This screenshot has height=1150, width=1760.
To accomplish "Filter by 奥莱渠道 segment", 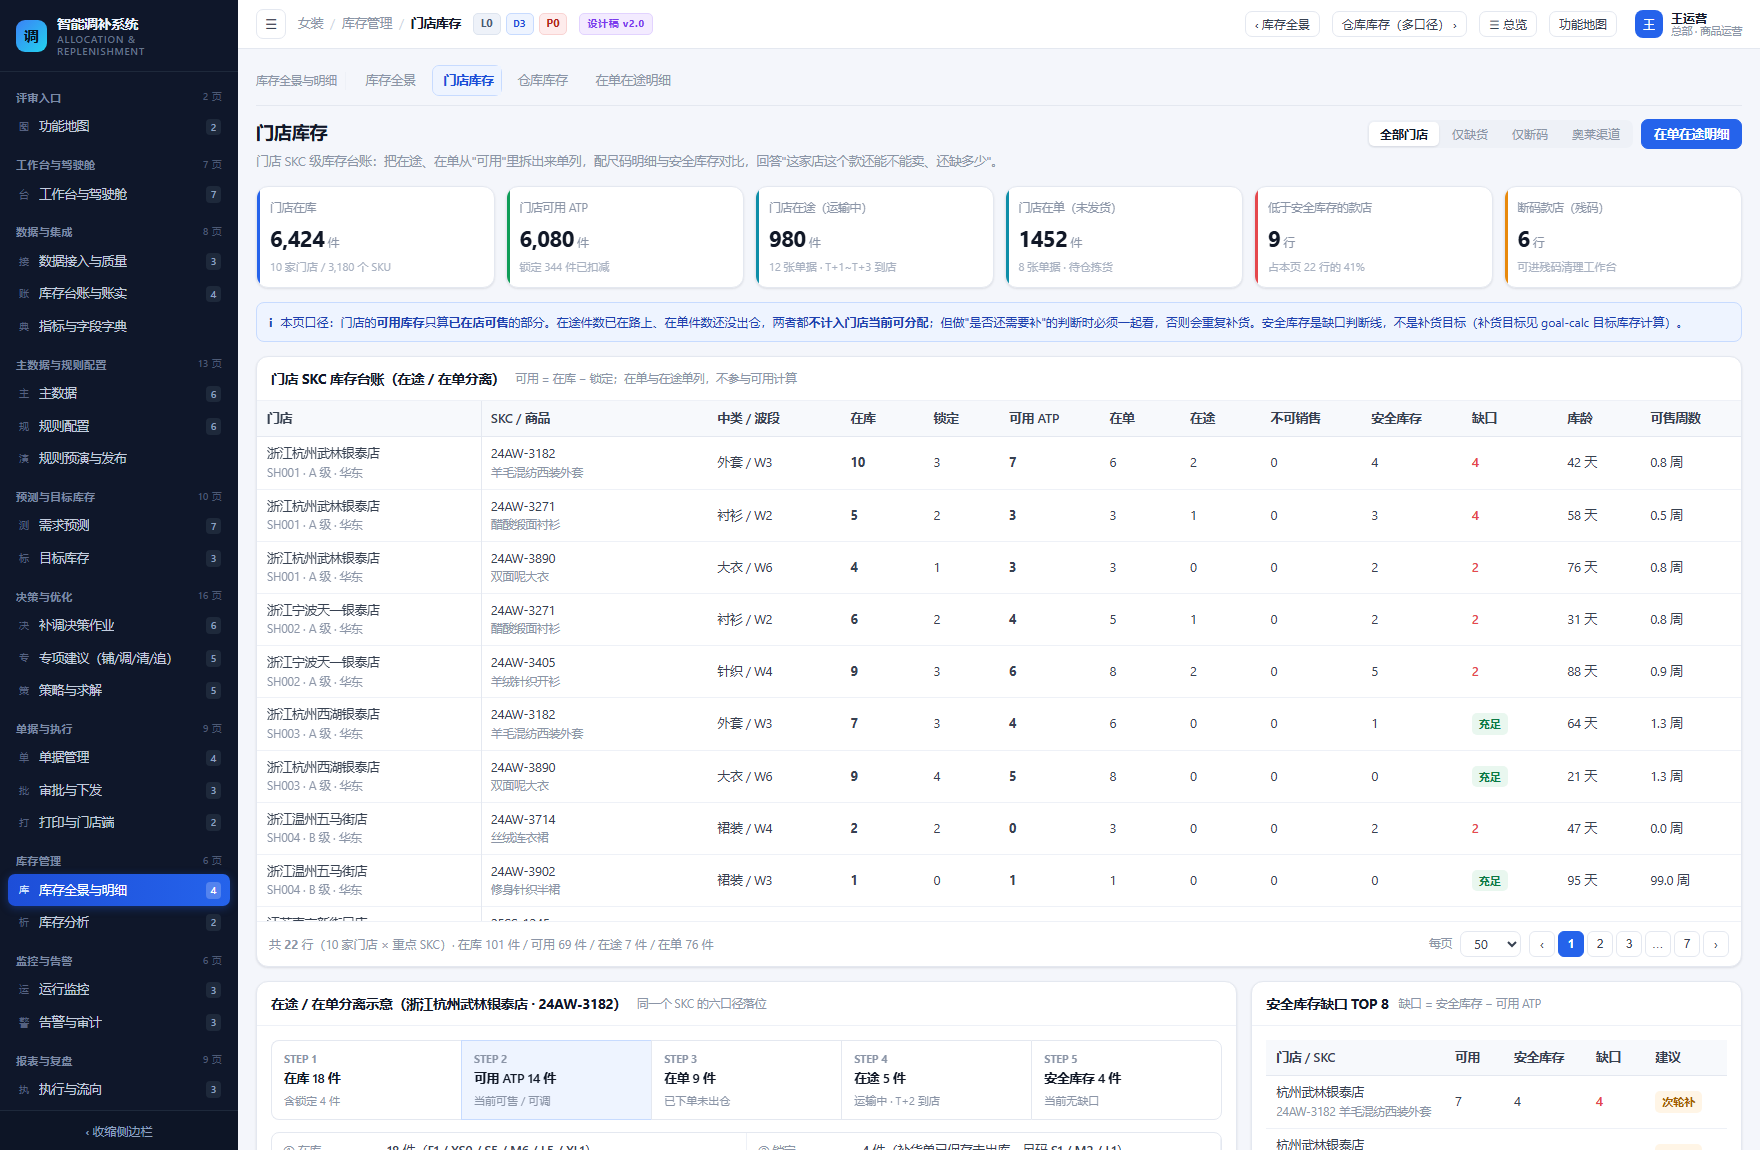I will click(x=1595, y=134).
